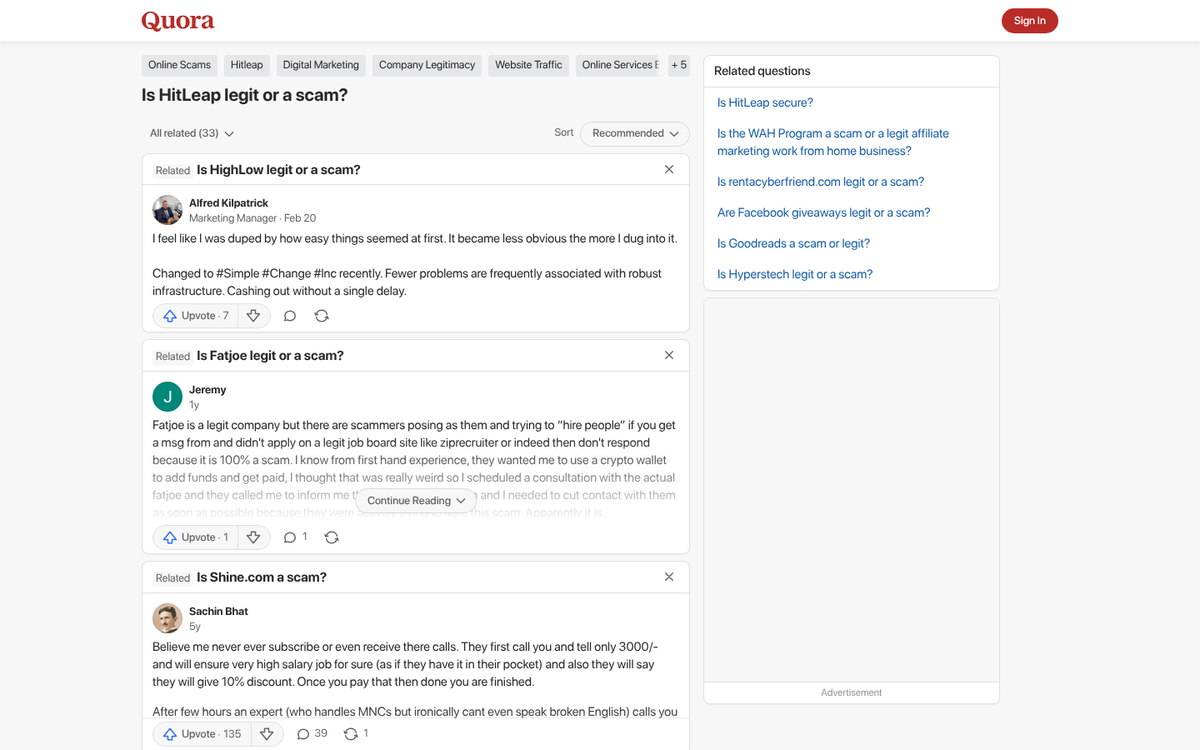Click Continue Reading on Jeremy's answer

click(415, 500)
